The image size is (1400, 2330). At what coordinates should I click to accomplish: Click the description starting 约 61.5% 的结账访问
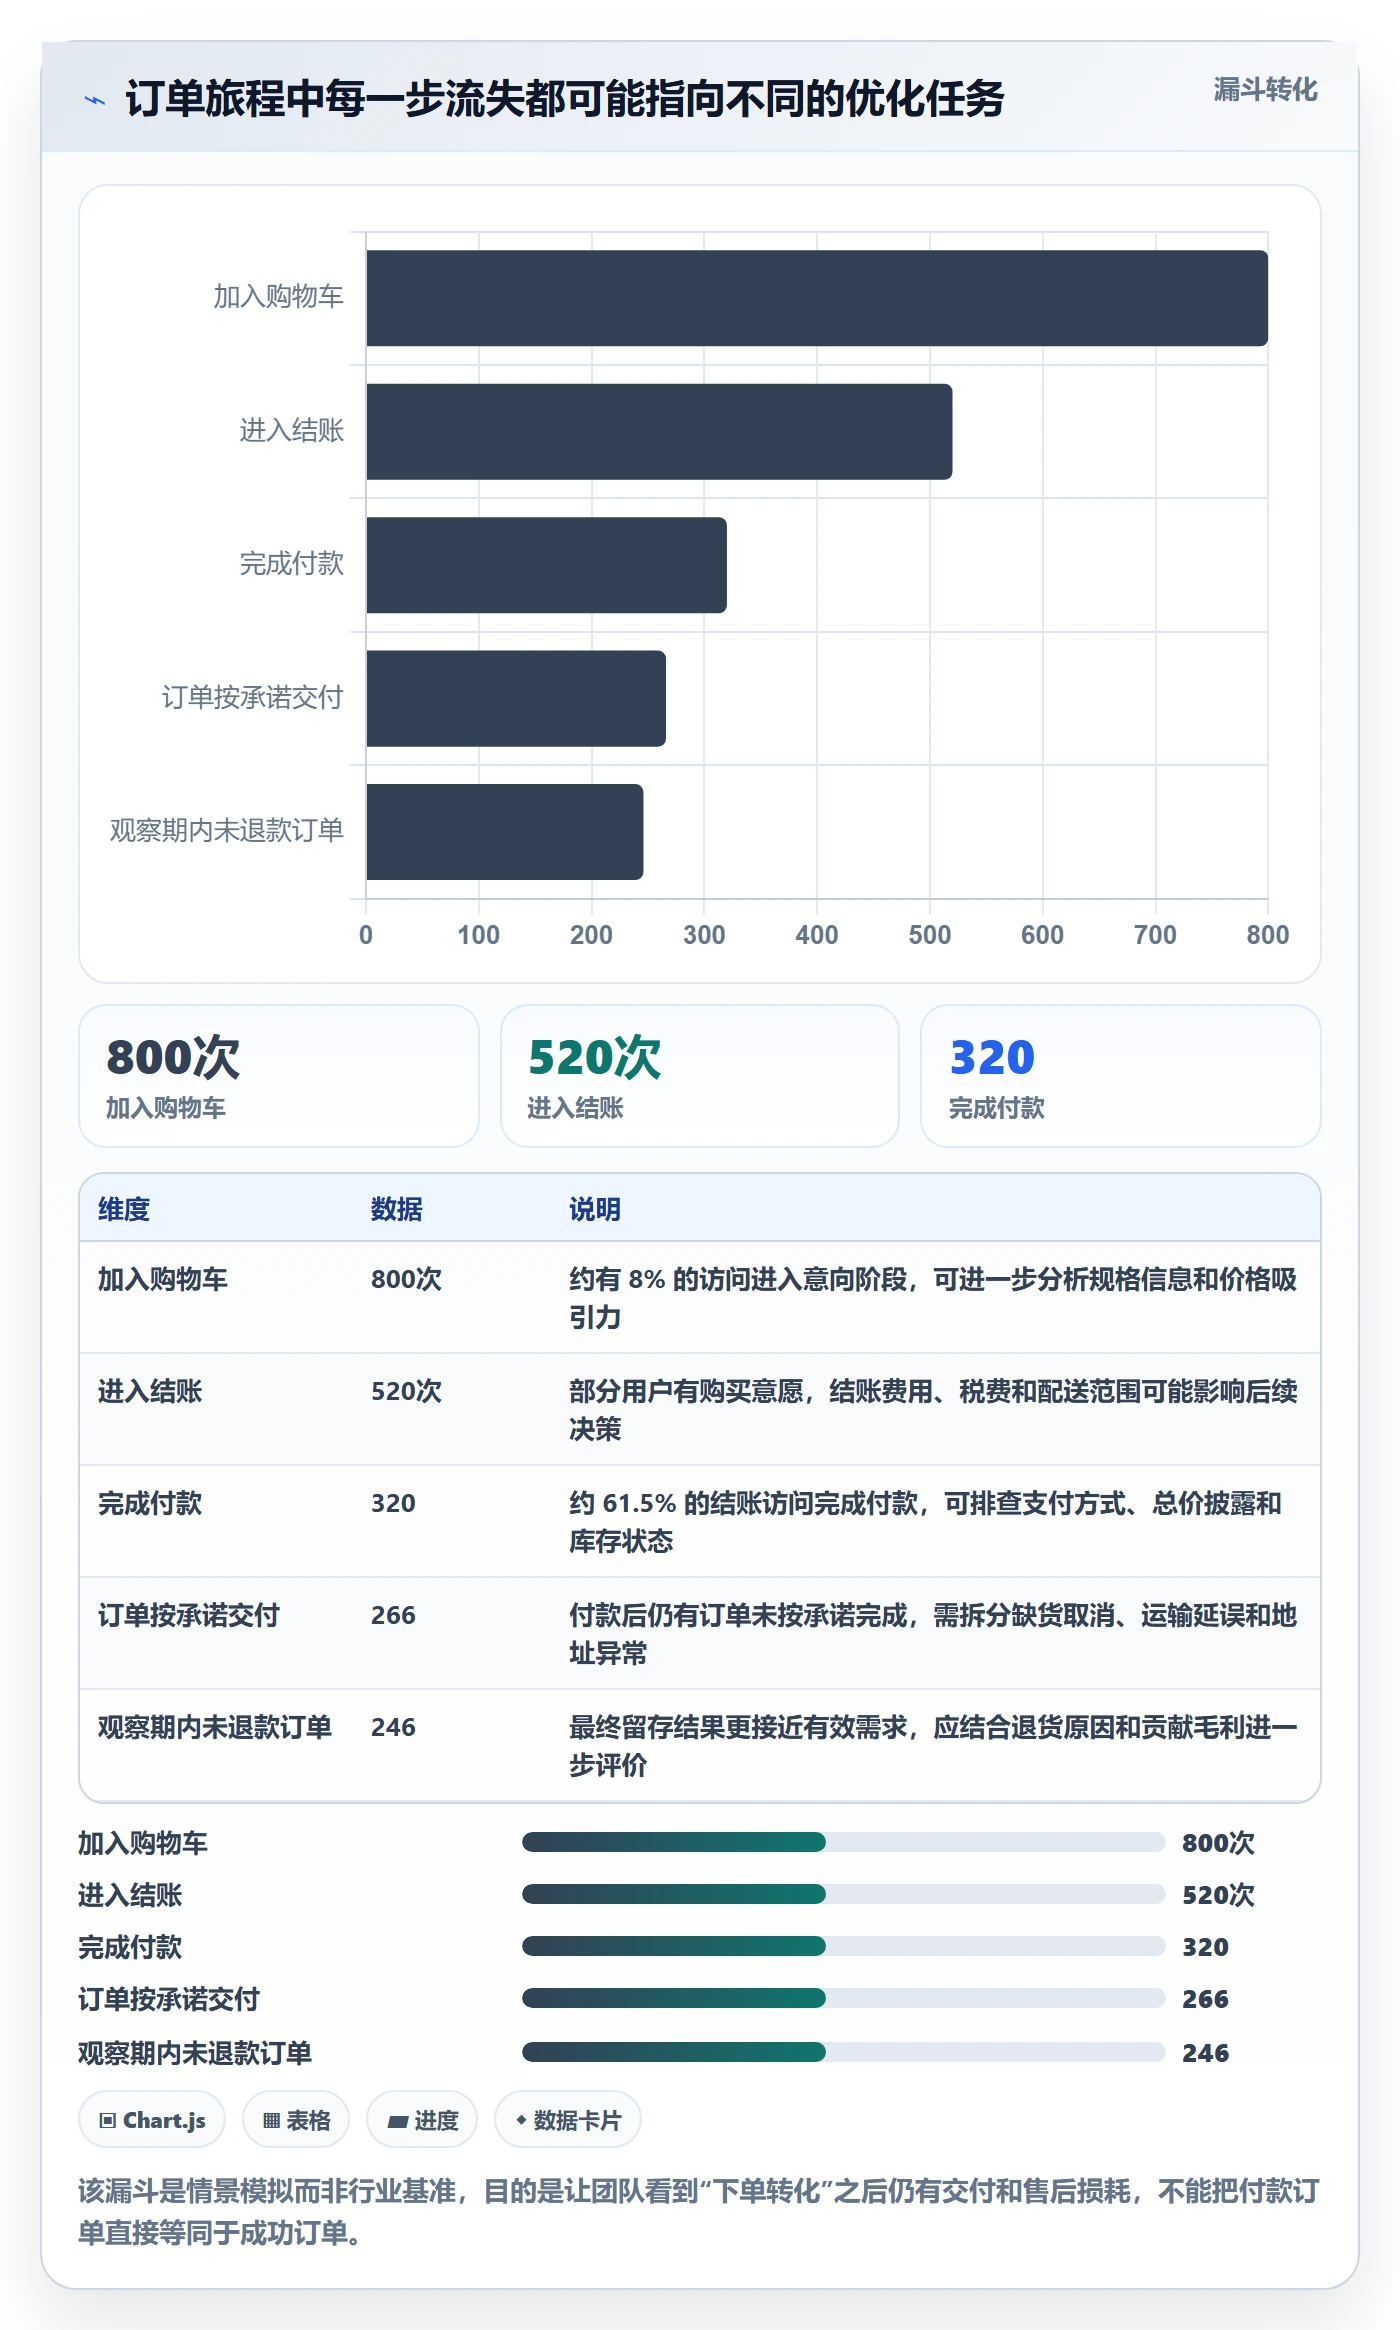tap(925, 1522)
